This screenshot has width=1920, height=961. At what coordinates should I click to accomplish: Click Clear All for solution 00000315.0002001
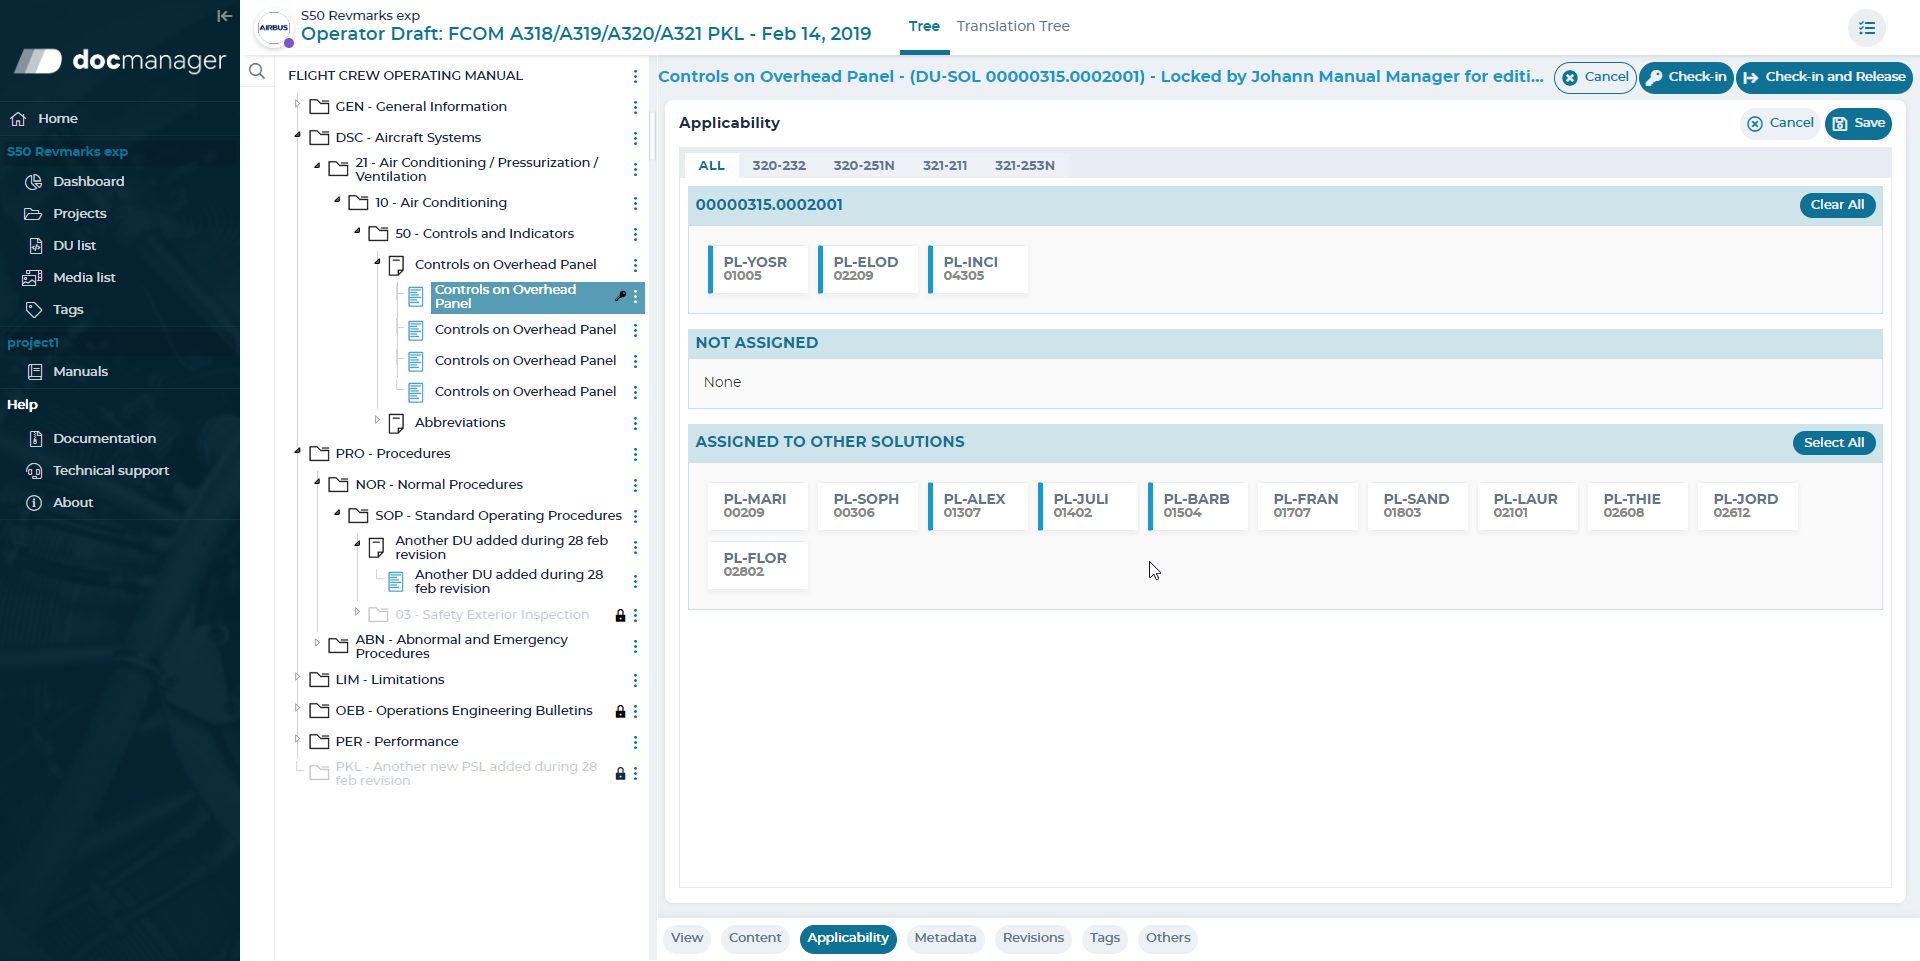[1837, 205]
